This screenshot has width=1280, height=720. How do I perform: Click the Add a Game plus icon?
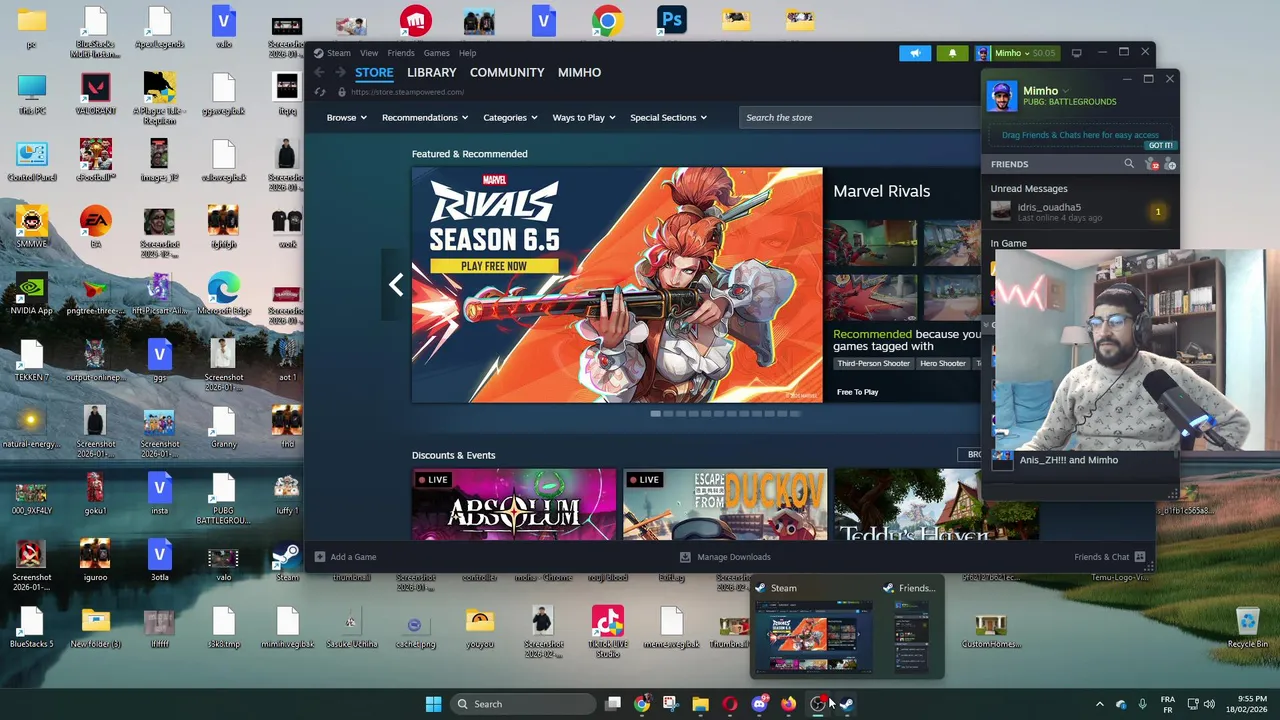tap(320, 557)
